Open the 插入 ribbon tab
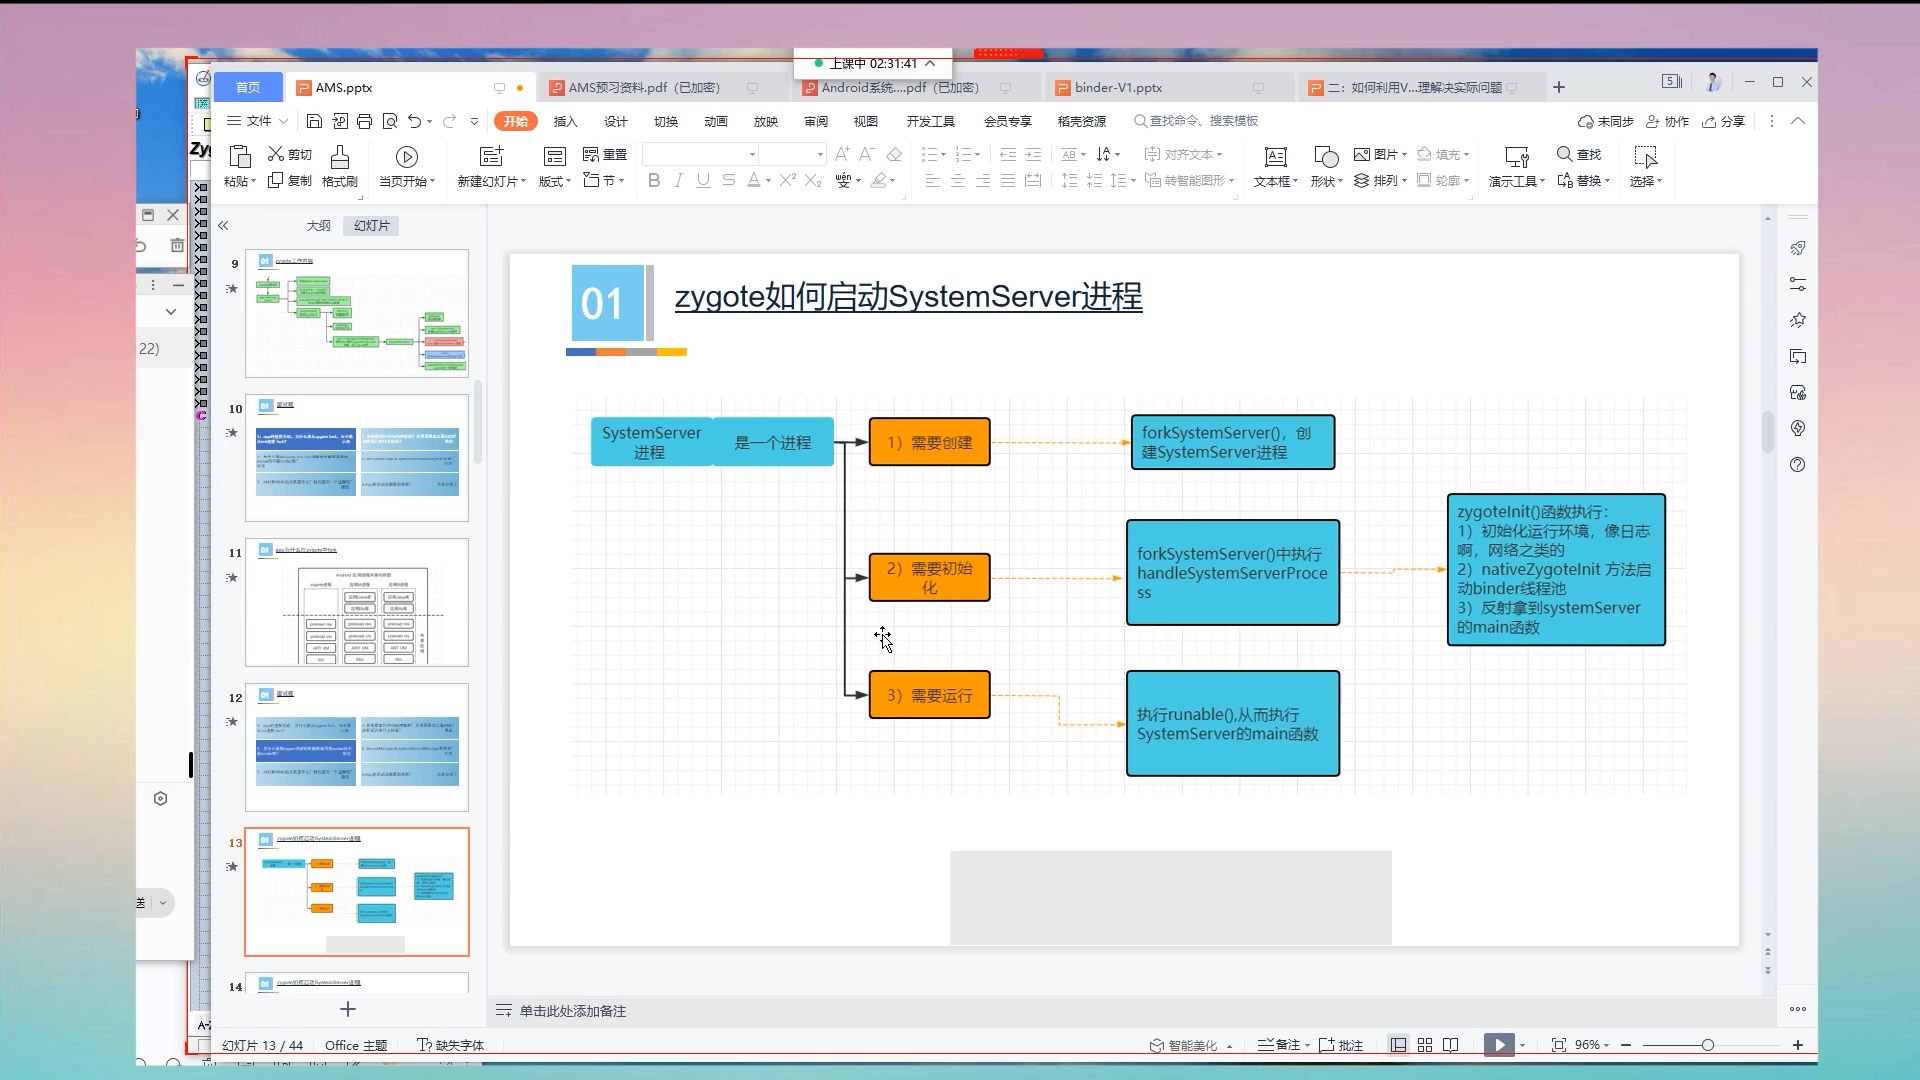1920x1080 pixels. [565, 121]
